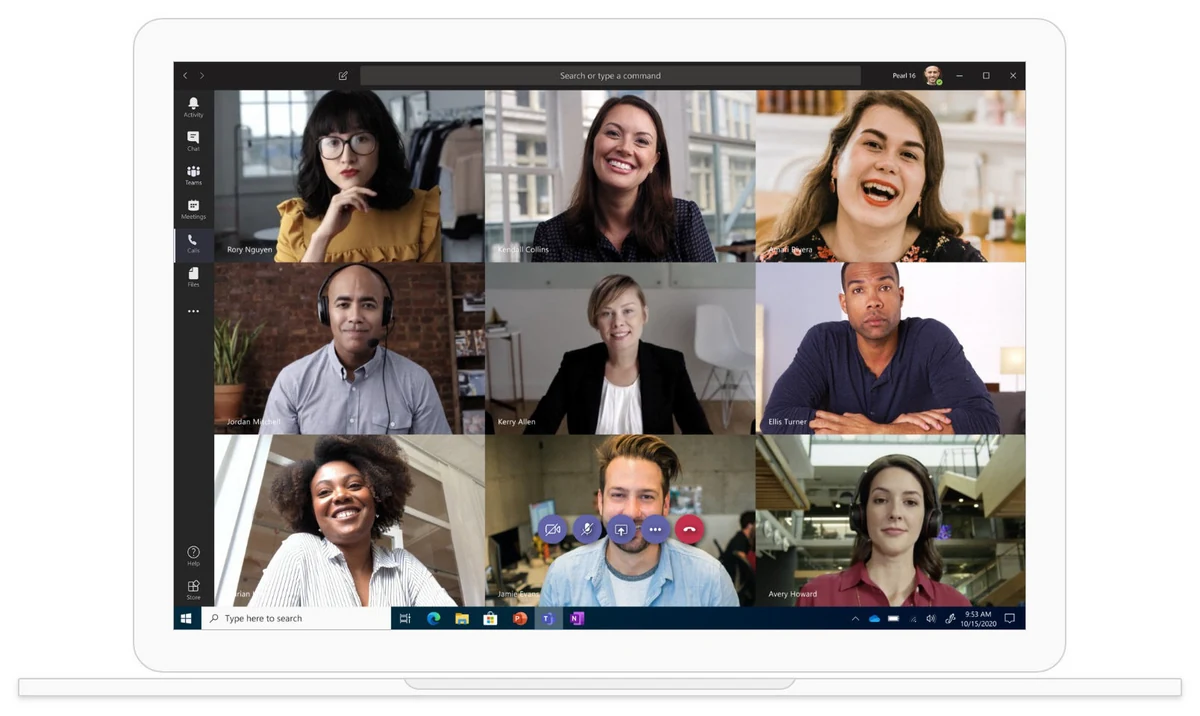The width and height of the screenshot is (1200, 716).
Task: Select Jamie Evans's video tile
Action: click(x=620, y=520)
